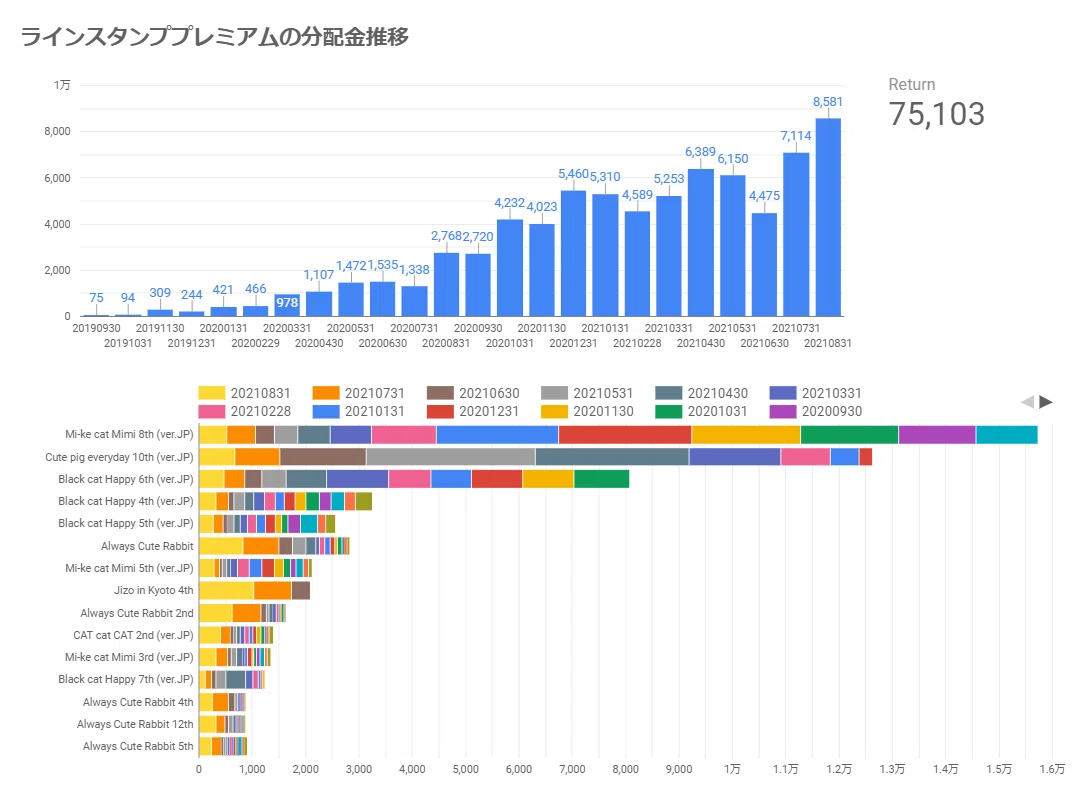Click the 6,150 data label

[733, 159]
